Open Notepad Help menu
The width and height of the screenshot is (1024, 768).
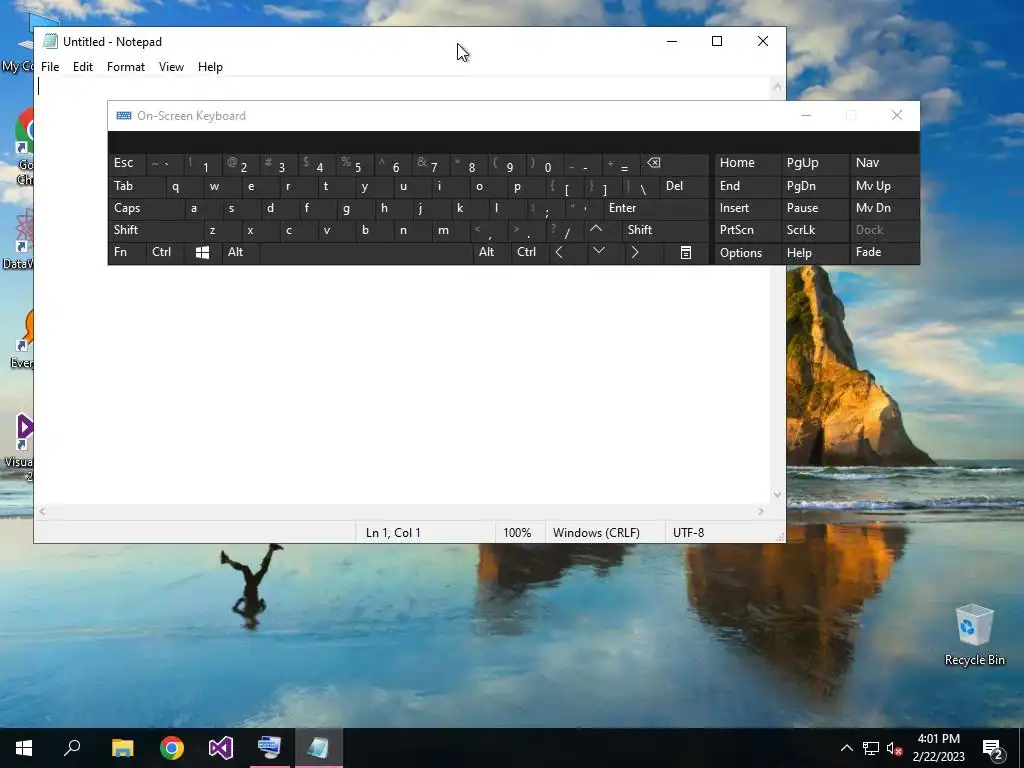[x=210, y=67]
